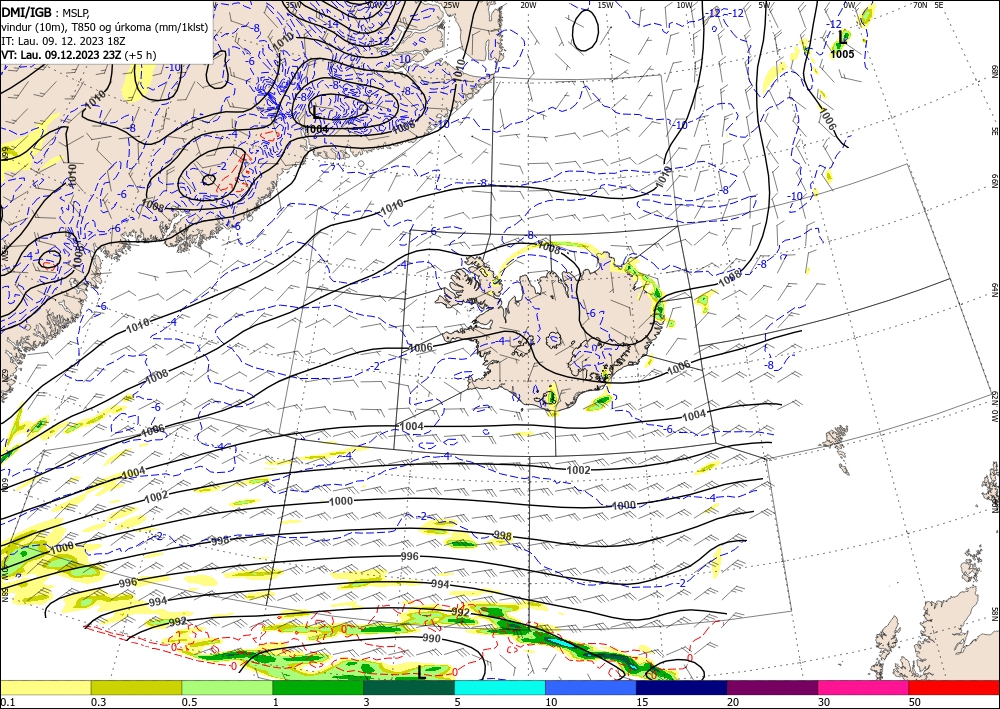Image resolution: width=1000 pixels, height=709 pixels.
Task: Click the '1005' pressure value label
Action: 842,54
